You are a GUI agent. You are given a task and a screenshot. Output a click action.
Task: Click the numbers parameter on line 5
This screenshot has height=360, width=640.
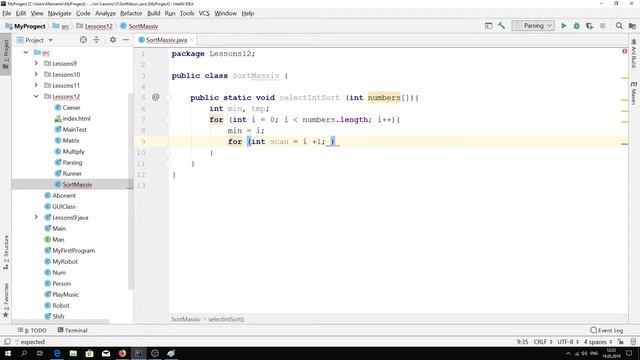[x=384, y=98]
